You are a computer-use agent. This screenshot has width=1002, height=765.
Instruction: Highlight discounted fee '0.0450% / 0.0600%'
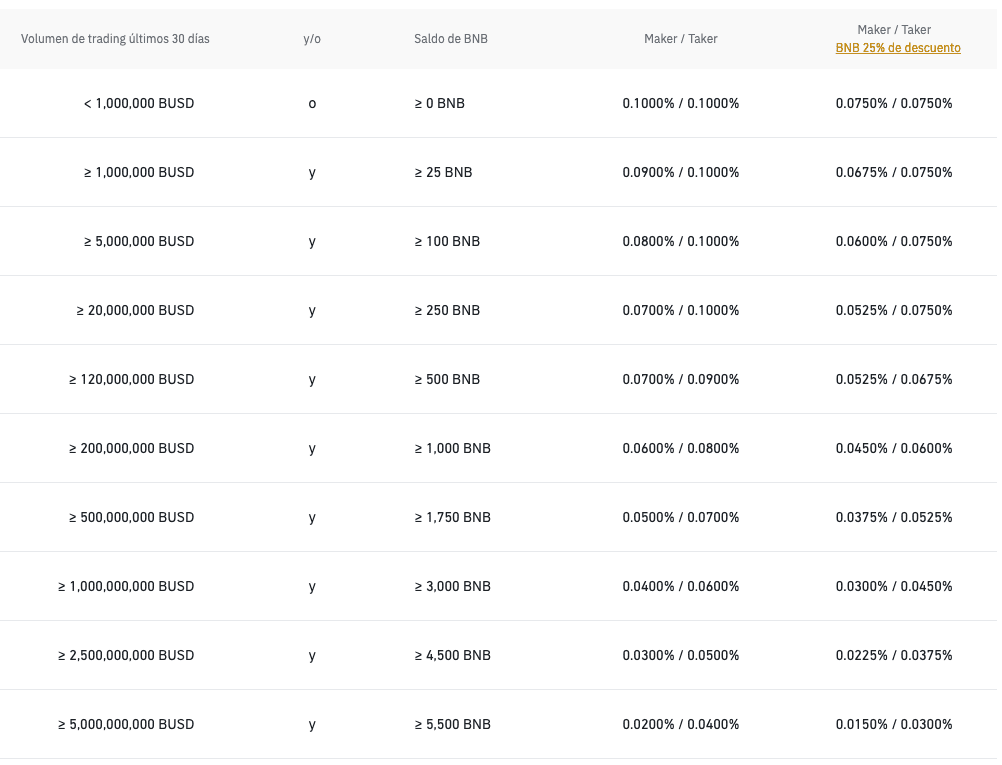(894, 449)
